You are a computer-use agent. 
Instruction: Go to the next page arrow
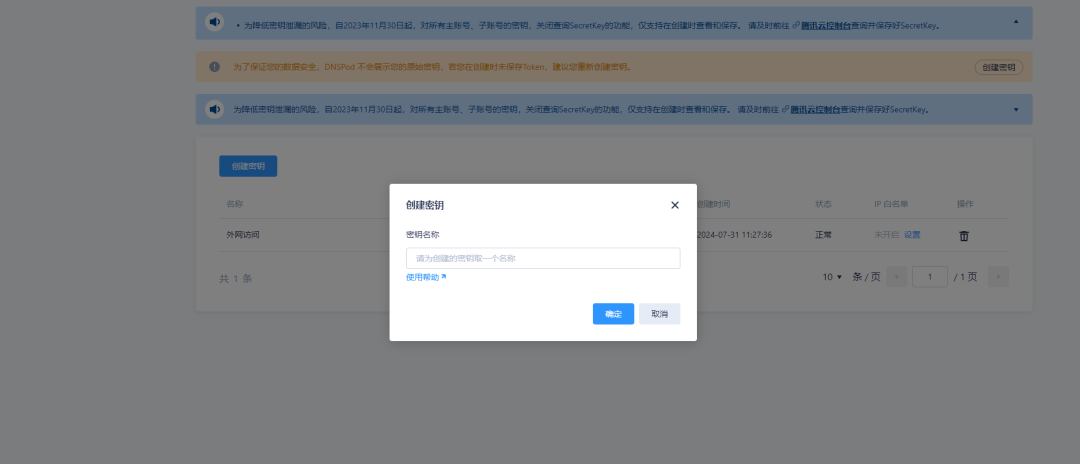[998, 277]
